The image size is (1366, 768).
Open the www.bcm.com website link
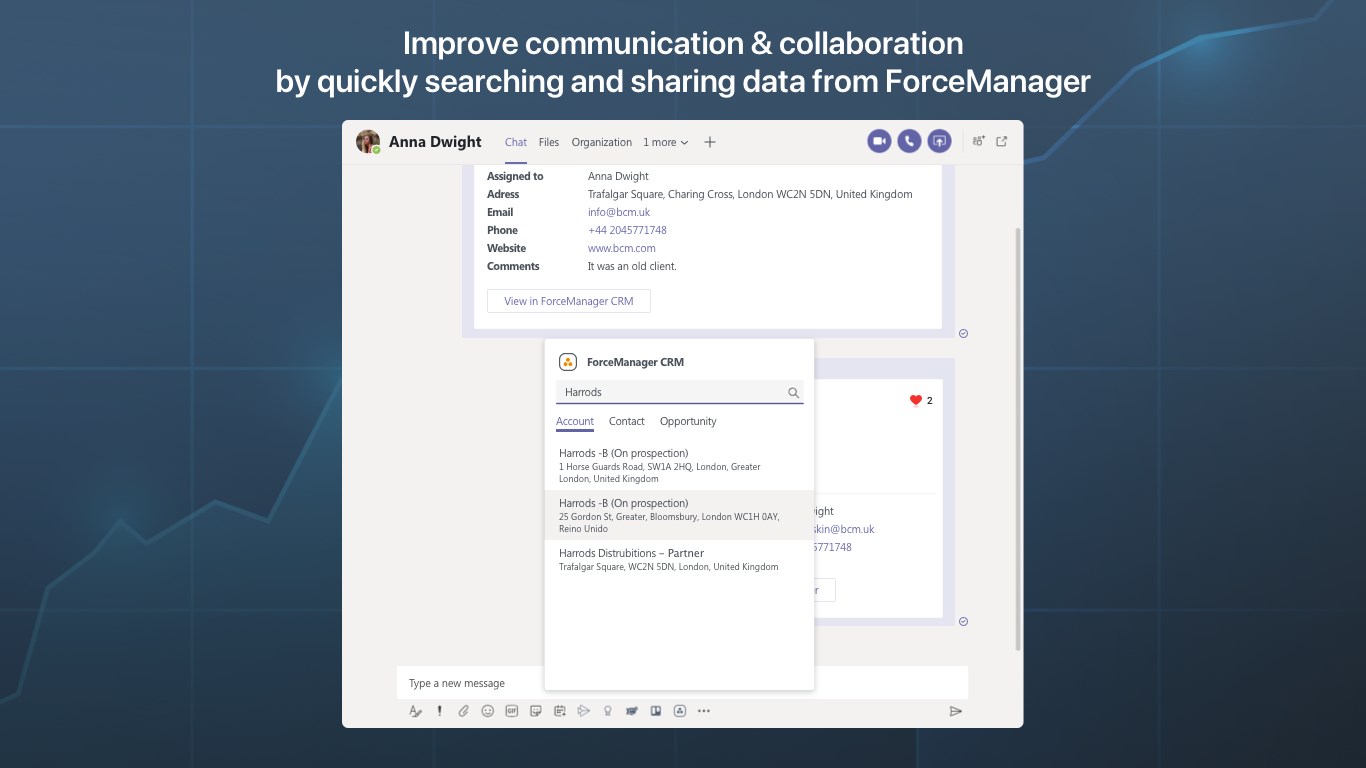tap(622, 248)
